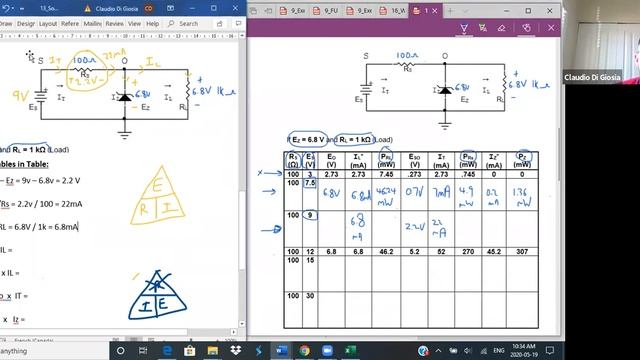640x360 pixels.
Task: Switch to the Layout tab
Action: click(x=48, y=24)
